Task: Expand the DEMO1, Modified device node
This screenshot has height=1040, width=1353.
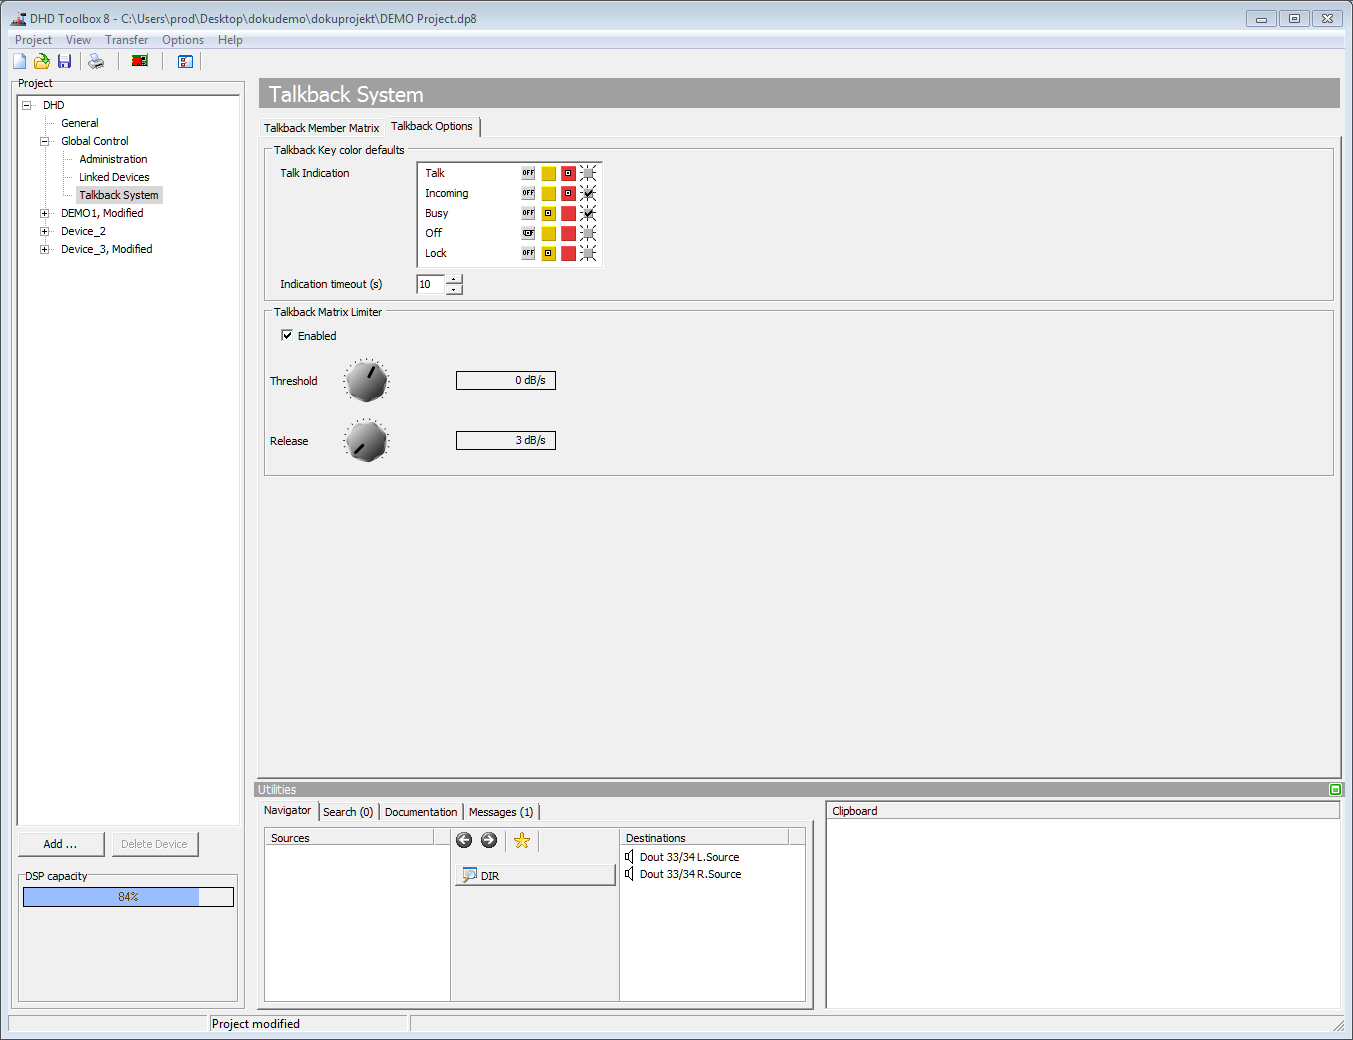Action: pyautogui.click(x=44, y=213)
